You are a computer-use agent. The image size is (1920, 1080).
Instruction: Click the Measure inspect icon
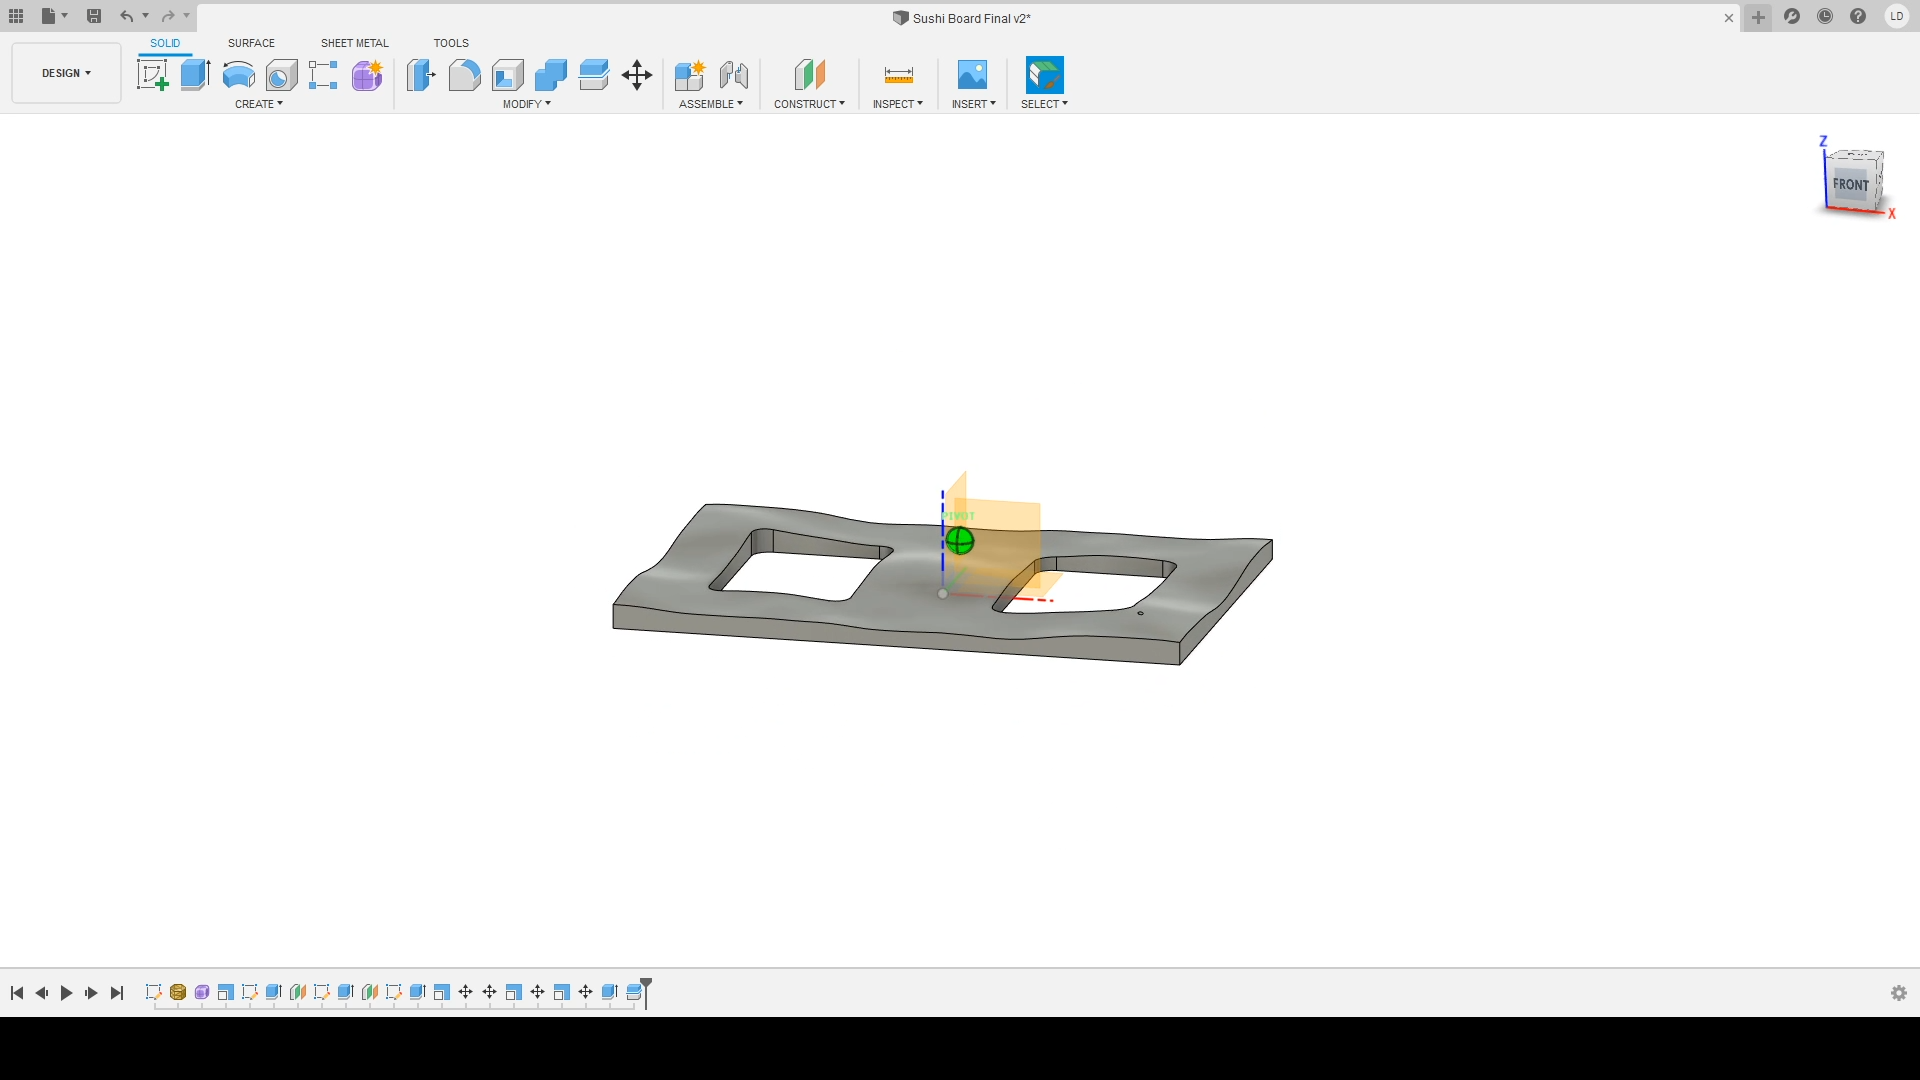(x=897, y=75)
